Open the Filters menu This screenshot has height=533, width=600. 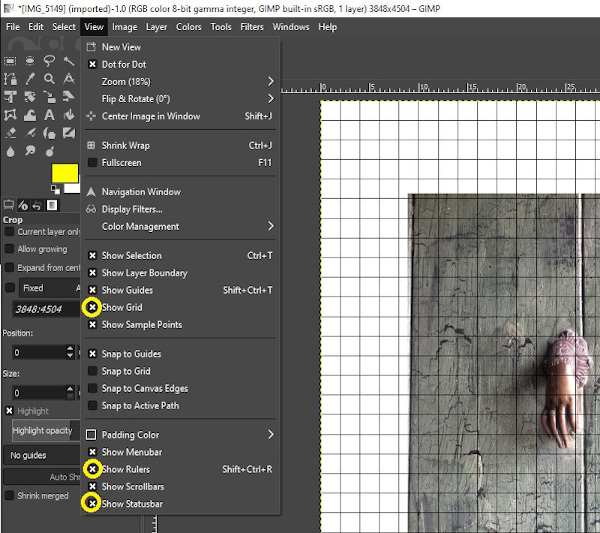point(252,27)
